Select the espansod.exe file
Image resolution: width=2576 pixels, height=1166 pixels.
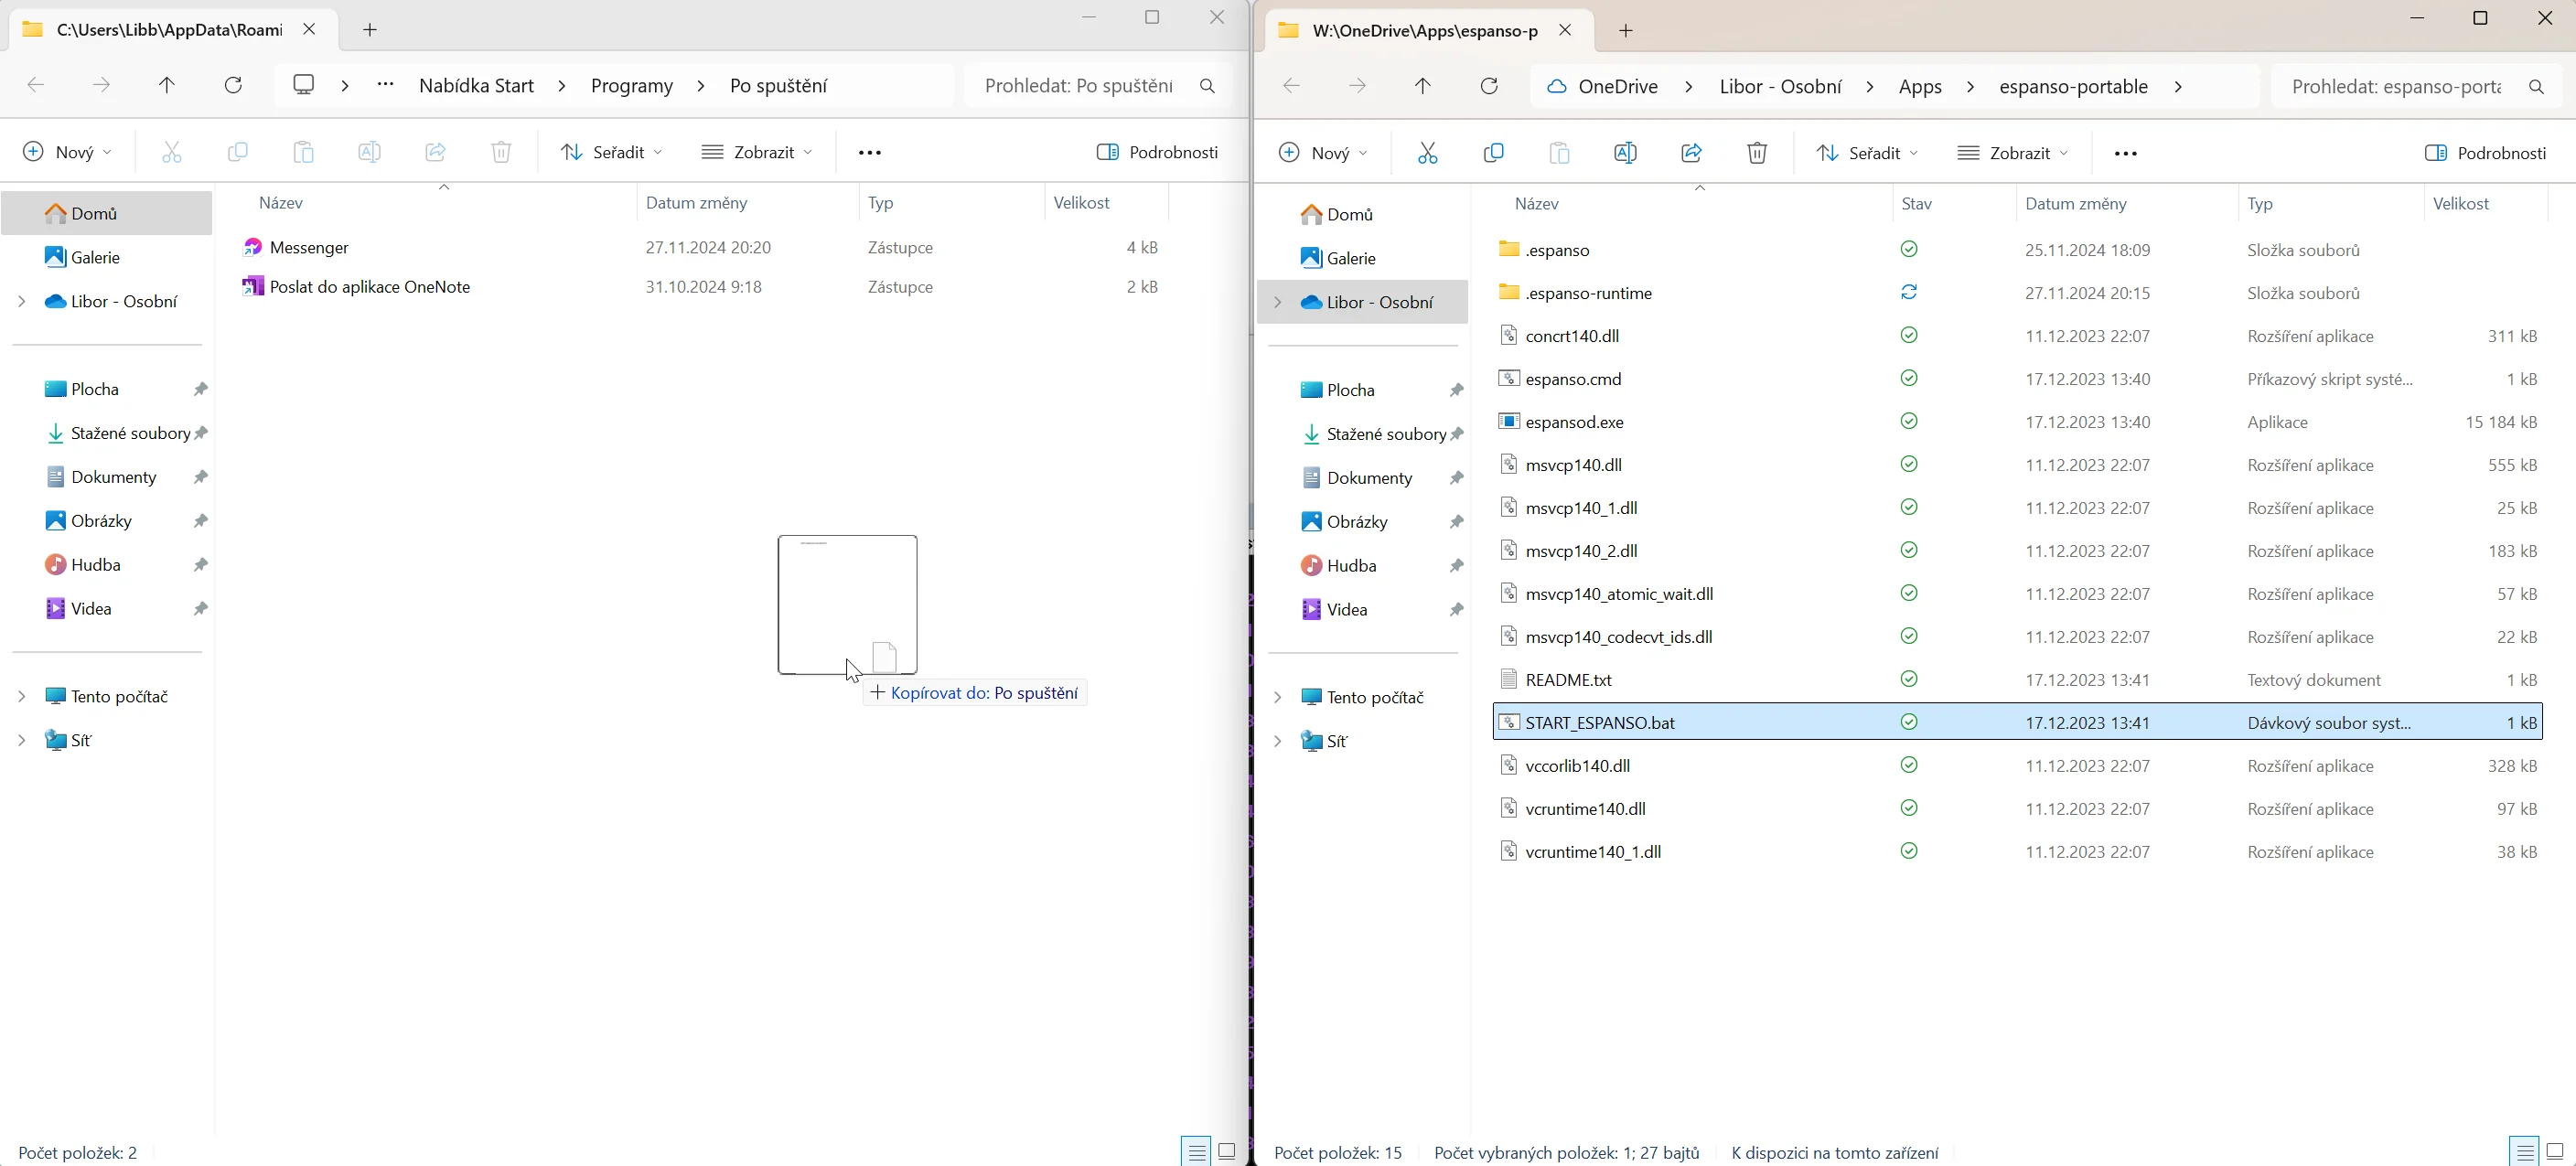pos(1574,422)
